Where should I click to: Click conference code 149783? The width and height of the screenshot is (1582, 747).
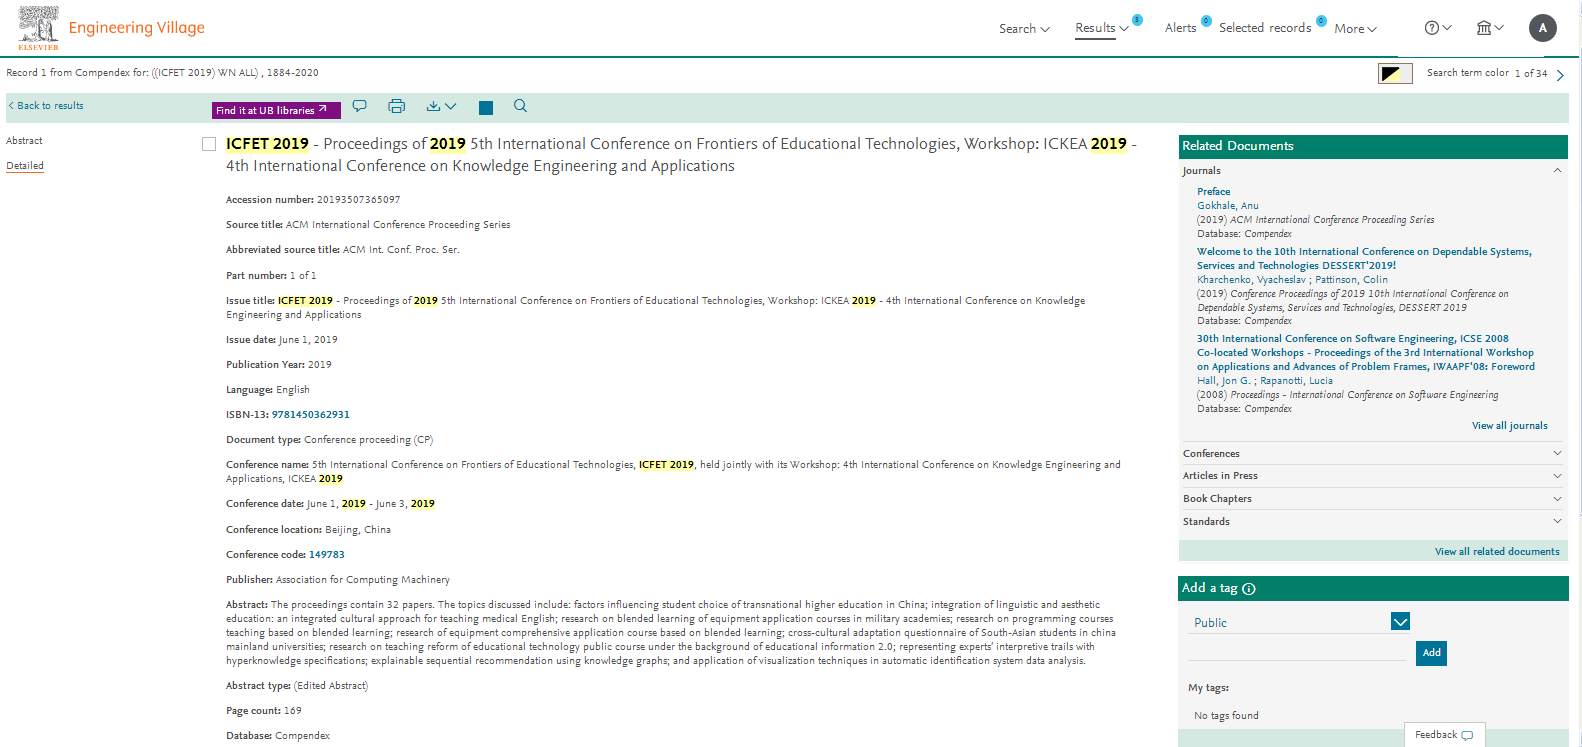[327, 555]
